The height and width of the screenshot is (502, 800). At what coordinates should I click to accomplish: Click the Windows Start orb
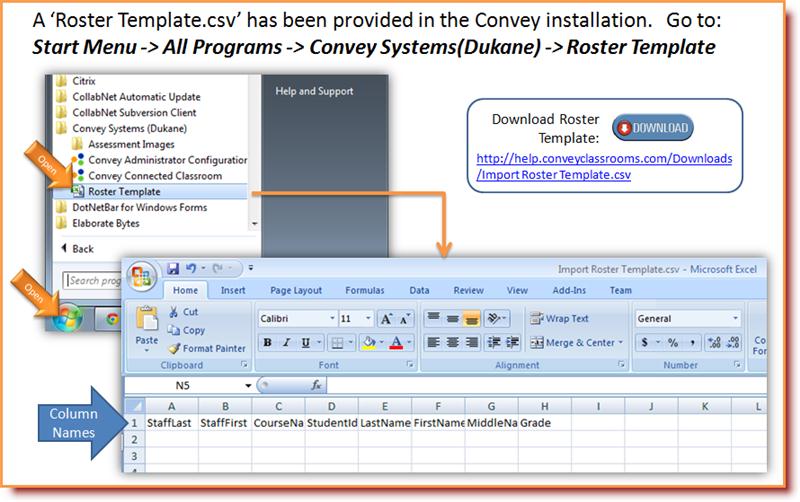tap(67, 318)
